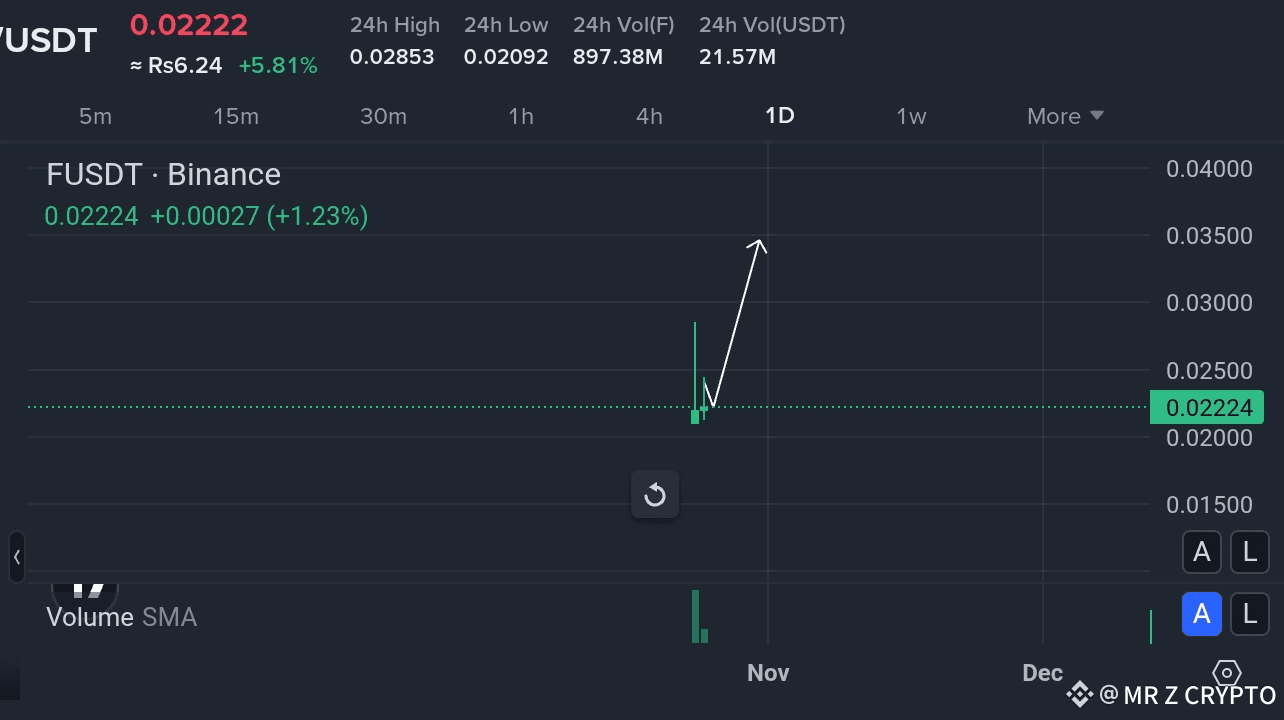Image resolution: width=1284 pixels, height=720 pixels.
Task: Choose the 1w timeframe
Action: [x=911, y=116]
